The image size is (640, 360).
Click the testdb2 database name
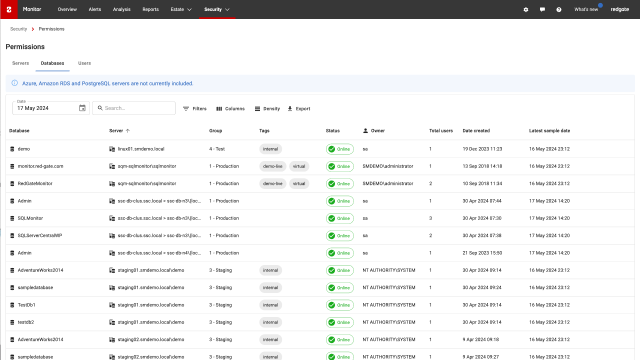pos(26,322)
